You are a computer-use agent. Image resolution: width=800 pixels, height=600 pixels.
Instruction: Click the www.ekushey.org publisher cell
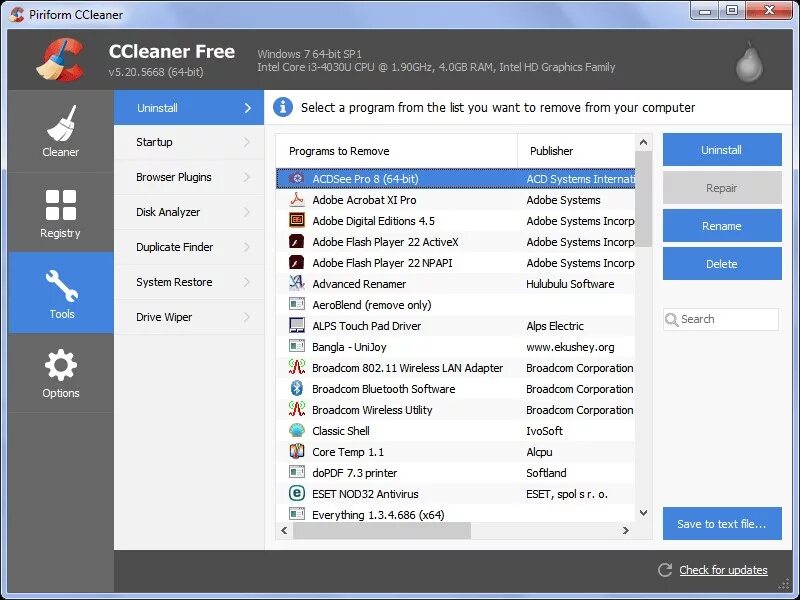tap(570, 347)
